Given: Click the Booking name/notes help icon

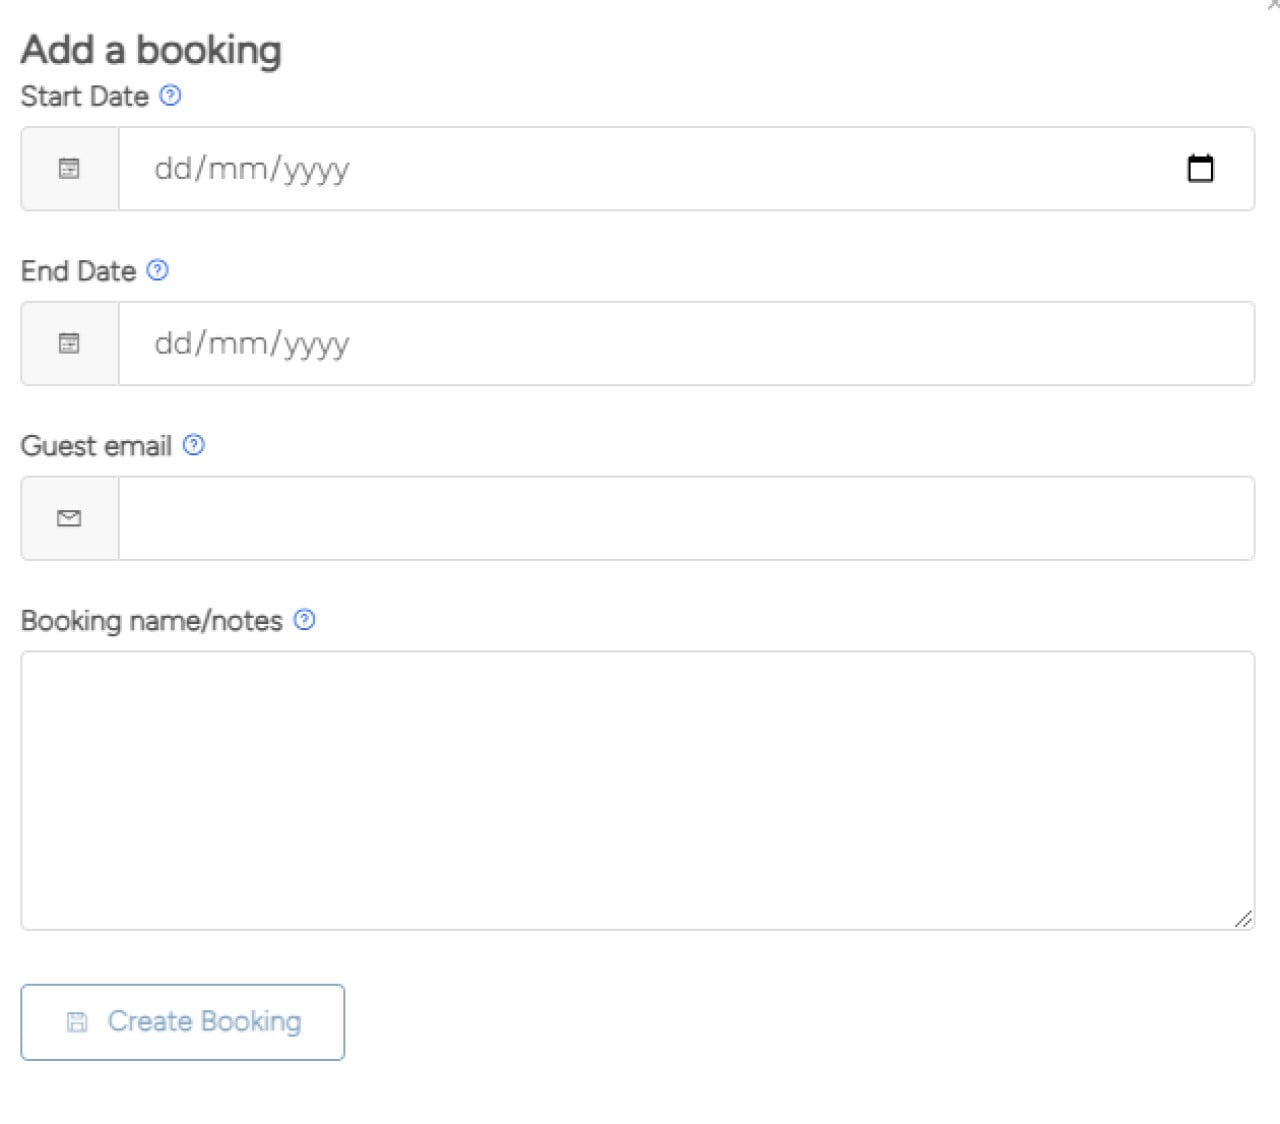Looking at the screenshot, I should pos(305,620).
